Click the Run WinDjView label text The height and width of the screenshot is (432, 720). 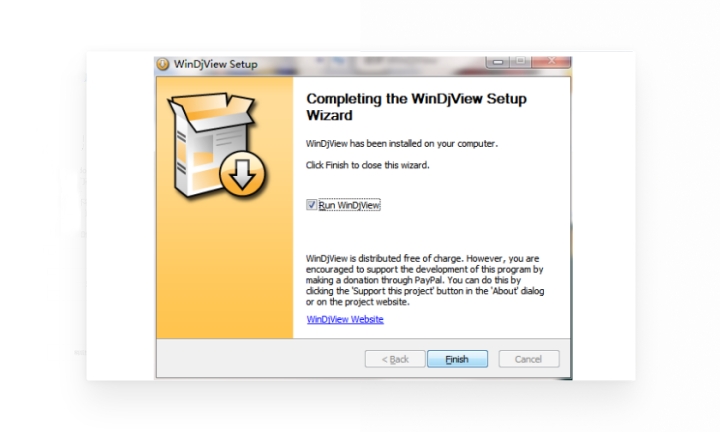[349, 205]
